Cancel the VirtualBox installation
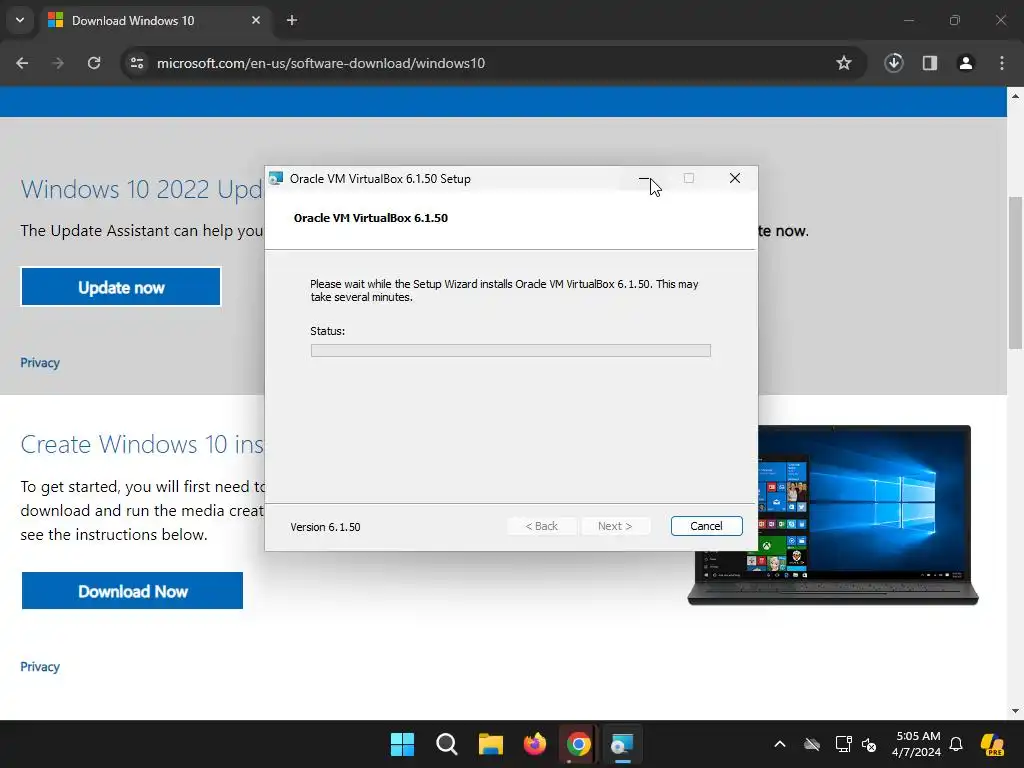 [x=707, y=526]
